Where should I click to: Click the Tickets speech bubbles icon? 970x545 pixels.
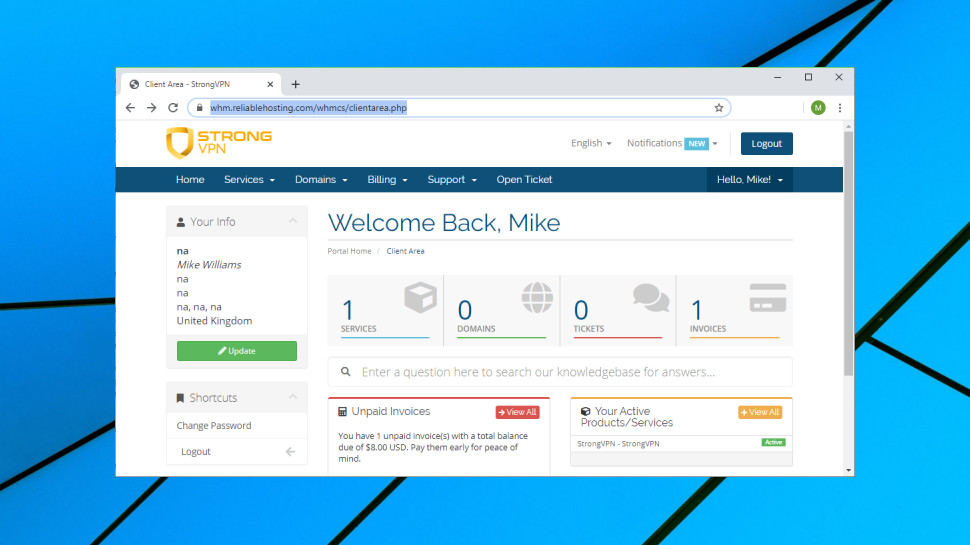tap(651, 298)
